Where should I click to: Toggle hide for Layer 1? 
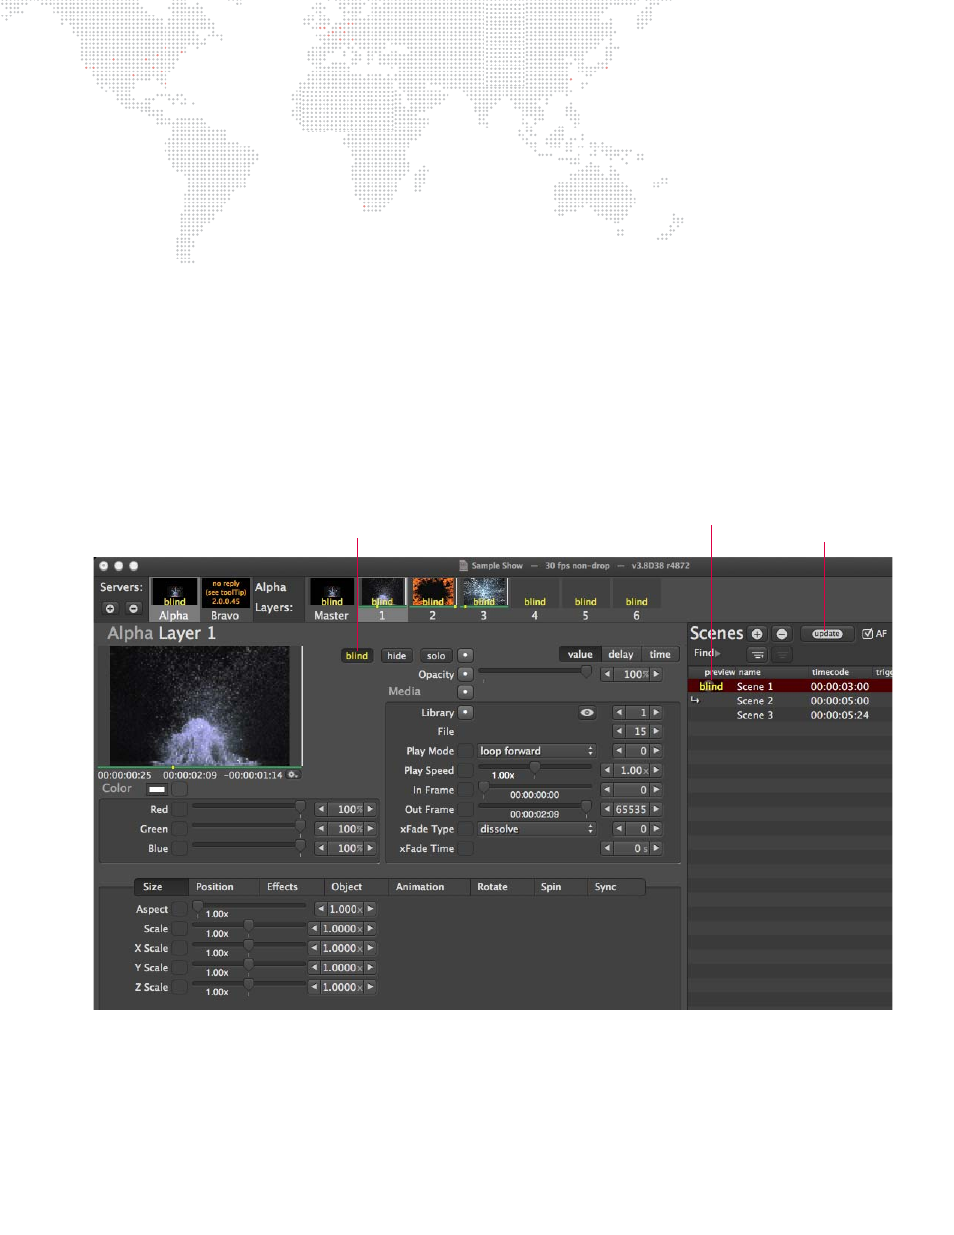[x=397, y=656]
